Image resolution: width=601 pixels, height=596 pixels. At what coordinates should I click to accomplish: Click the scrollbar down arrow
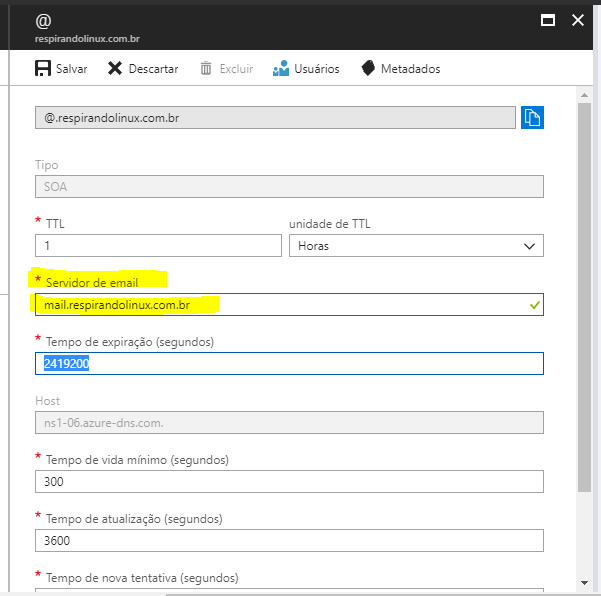click(584, 581)
